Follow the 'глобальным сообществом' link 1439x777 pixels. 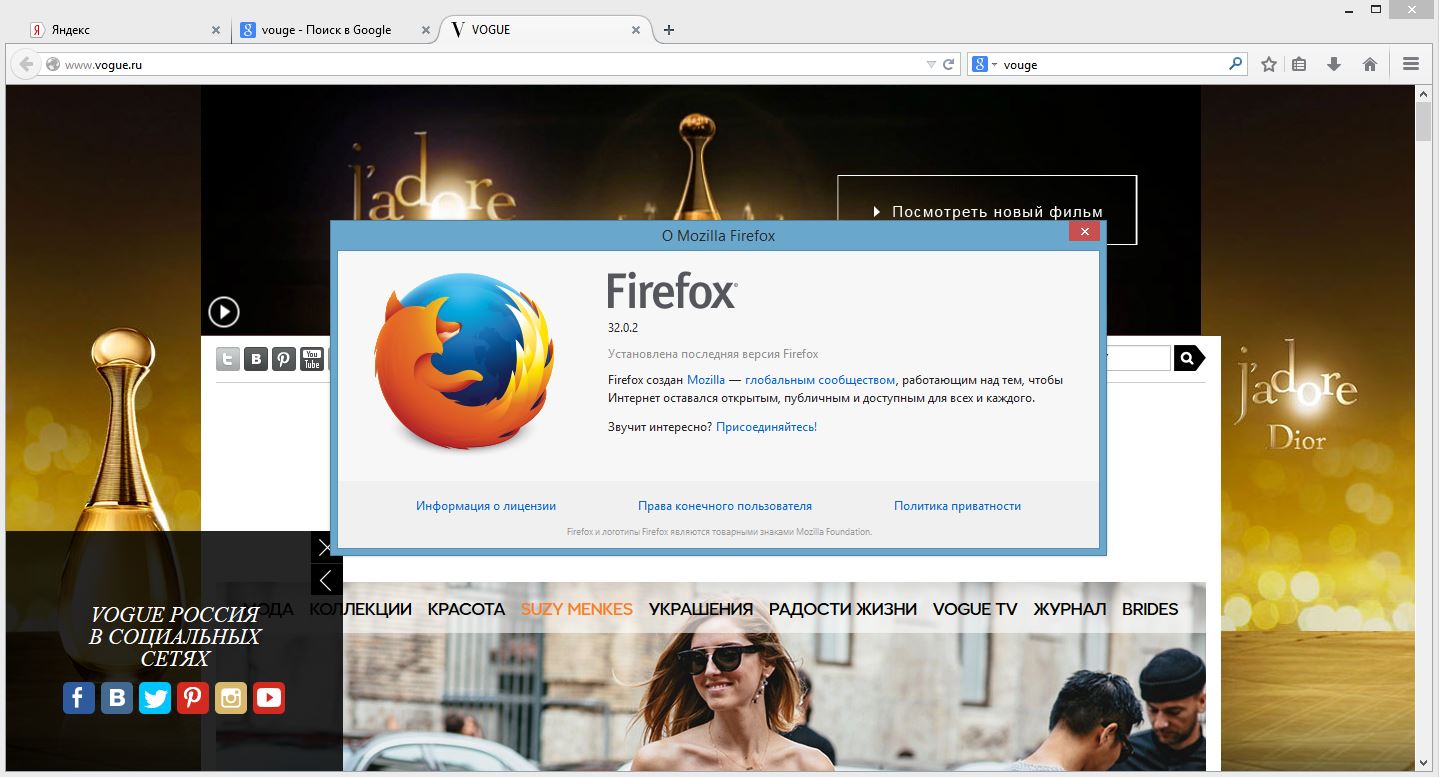(x=820, y=380)
